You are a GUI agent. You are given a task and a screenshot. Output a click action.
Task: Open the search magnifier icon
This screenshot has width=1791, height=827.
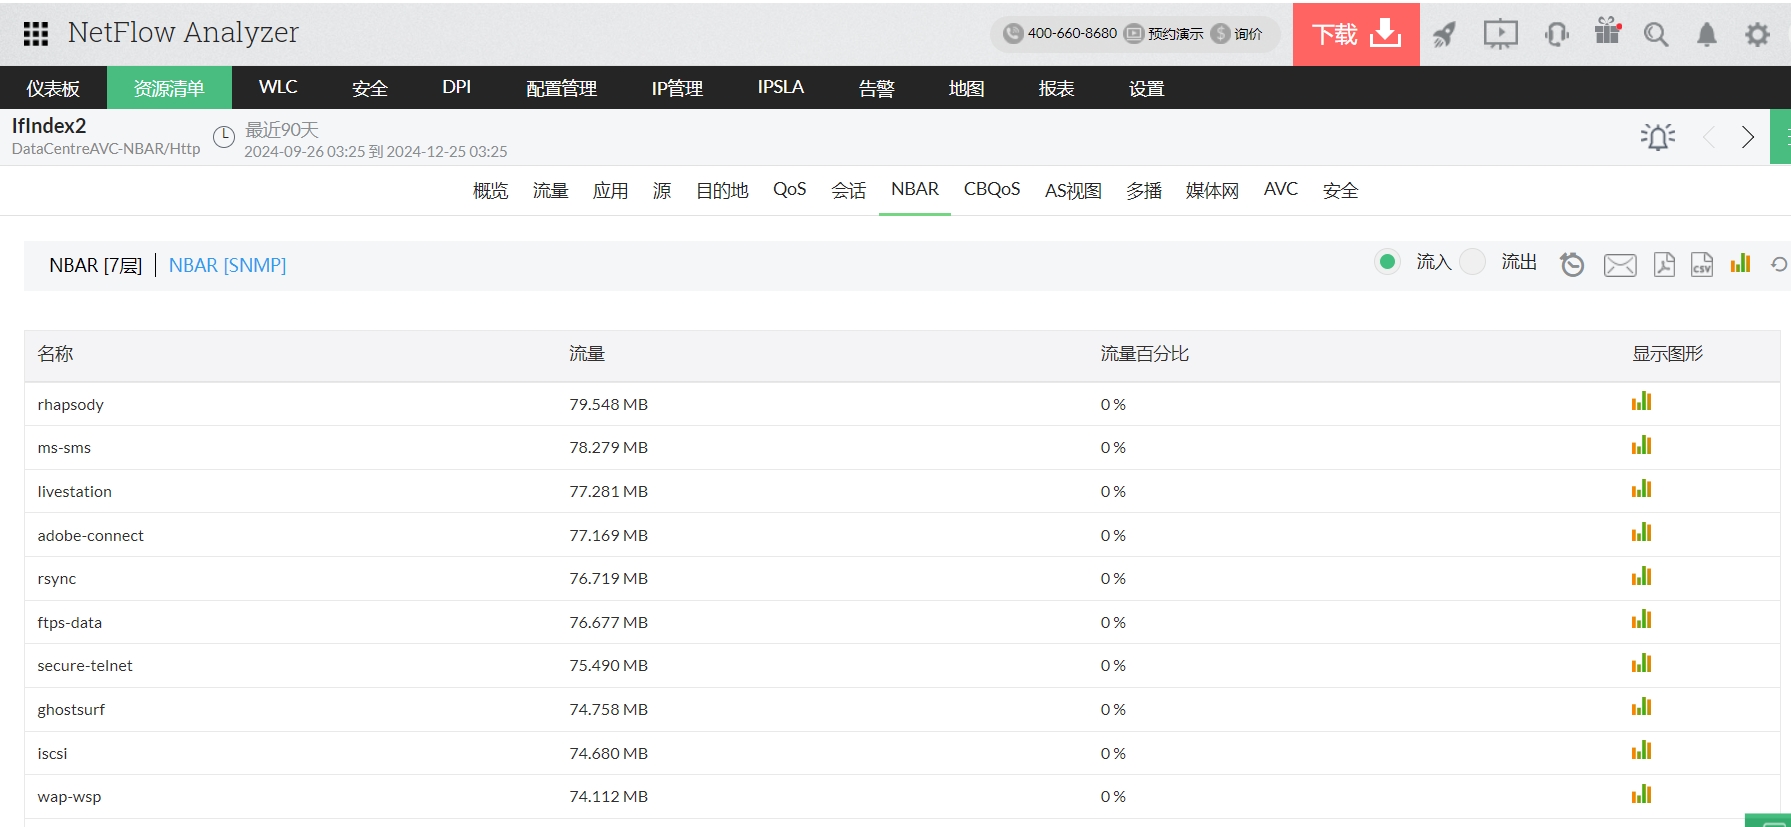[x=1656, y=35]
